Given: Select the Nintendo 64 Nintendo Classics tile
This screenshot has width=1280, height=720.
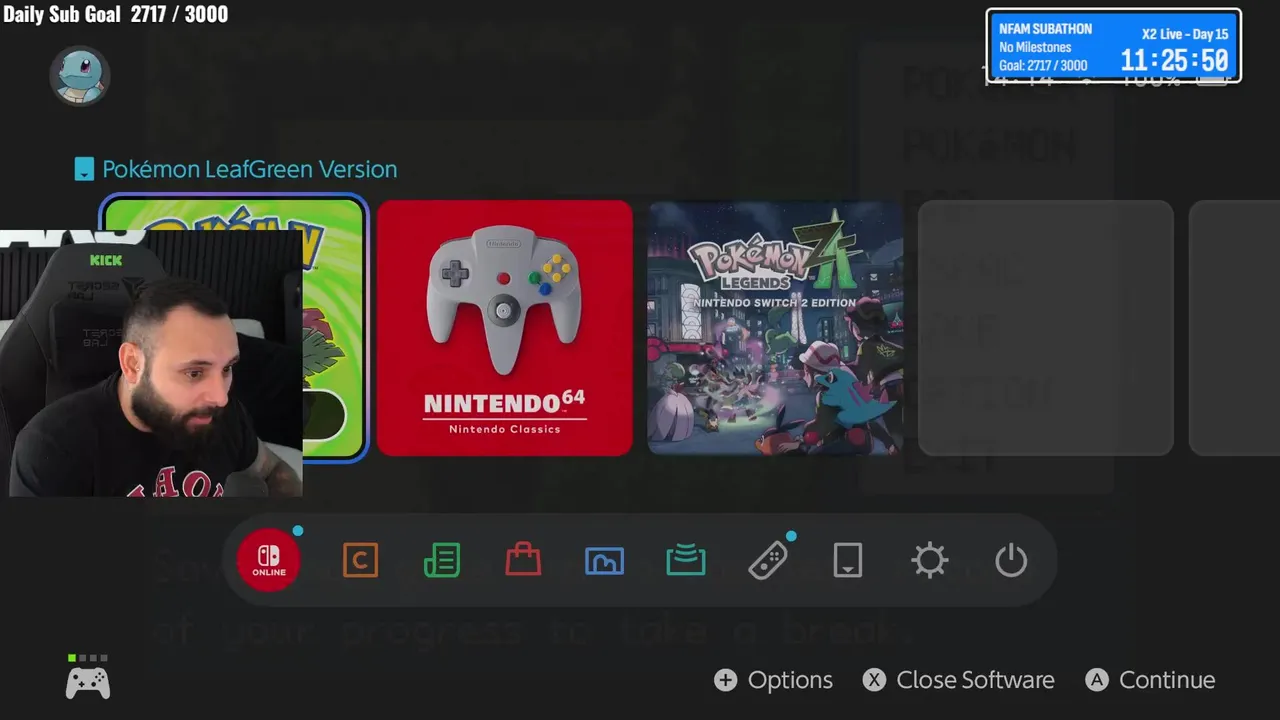Looking at the screenshot, I should (x=505, y=328).
